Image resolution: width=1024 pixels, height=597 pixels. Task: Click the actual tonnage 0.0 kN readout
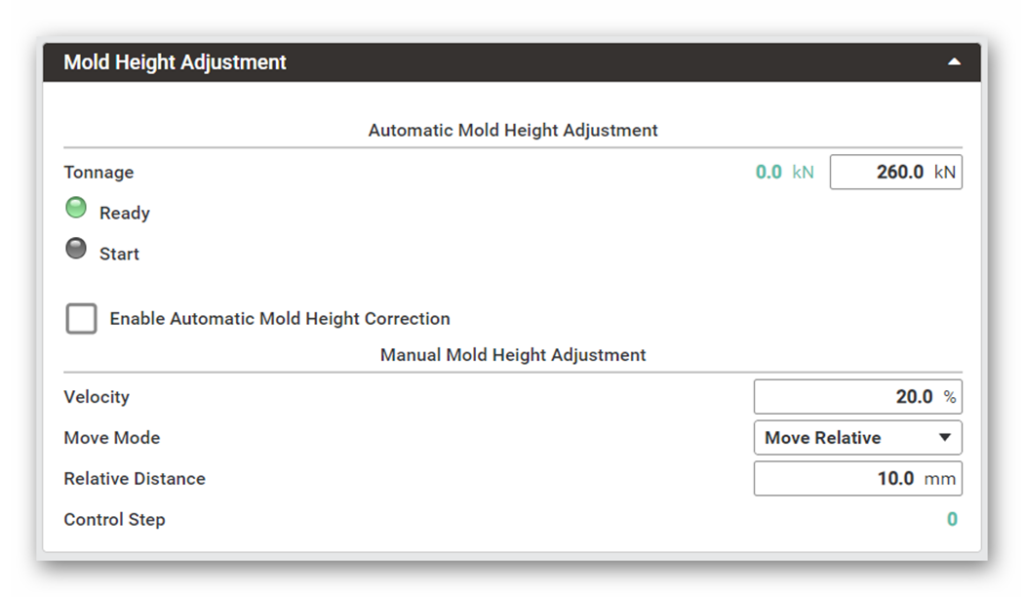tap(784, 172)
